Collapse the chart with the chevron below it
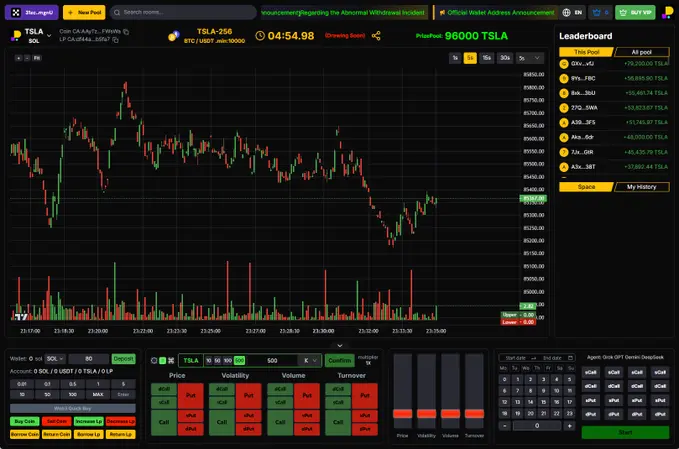Image resolution: width=679 pixels, height=449 pixels. (340, 346)
